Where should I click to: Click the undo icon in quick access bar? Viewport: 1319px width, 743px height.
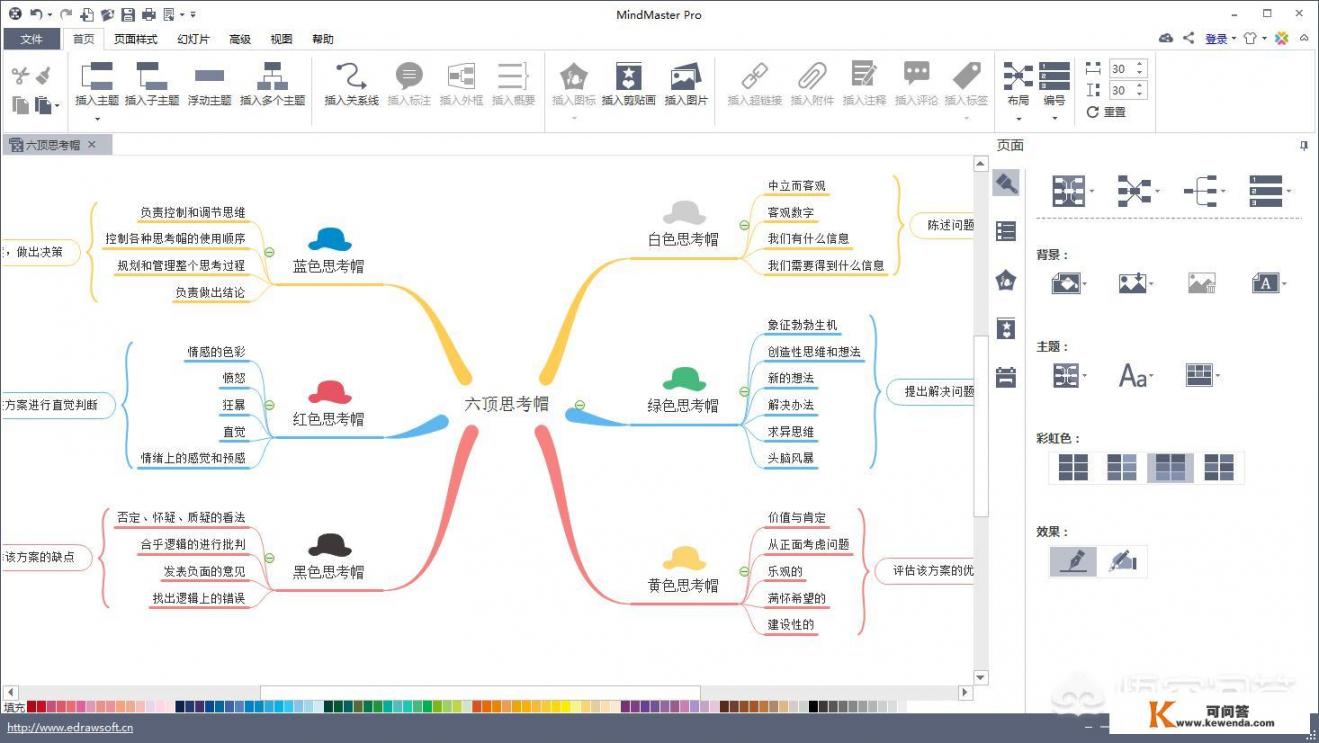pos(35,14)
